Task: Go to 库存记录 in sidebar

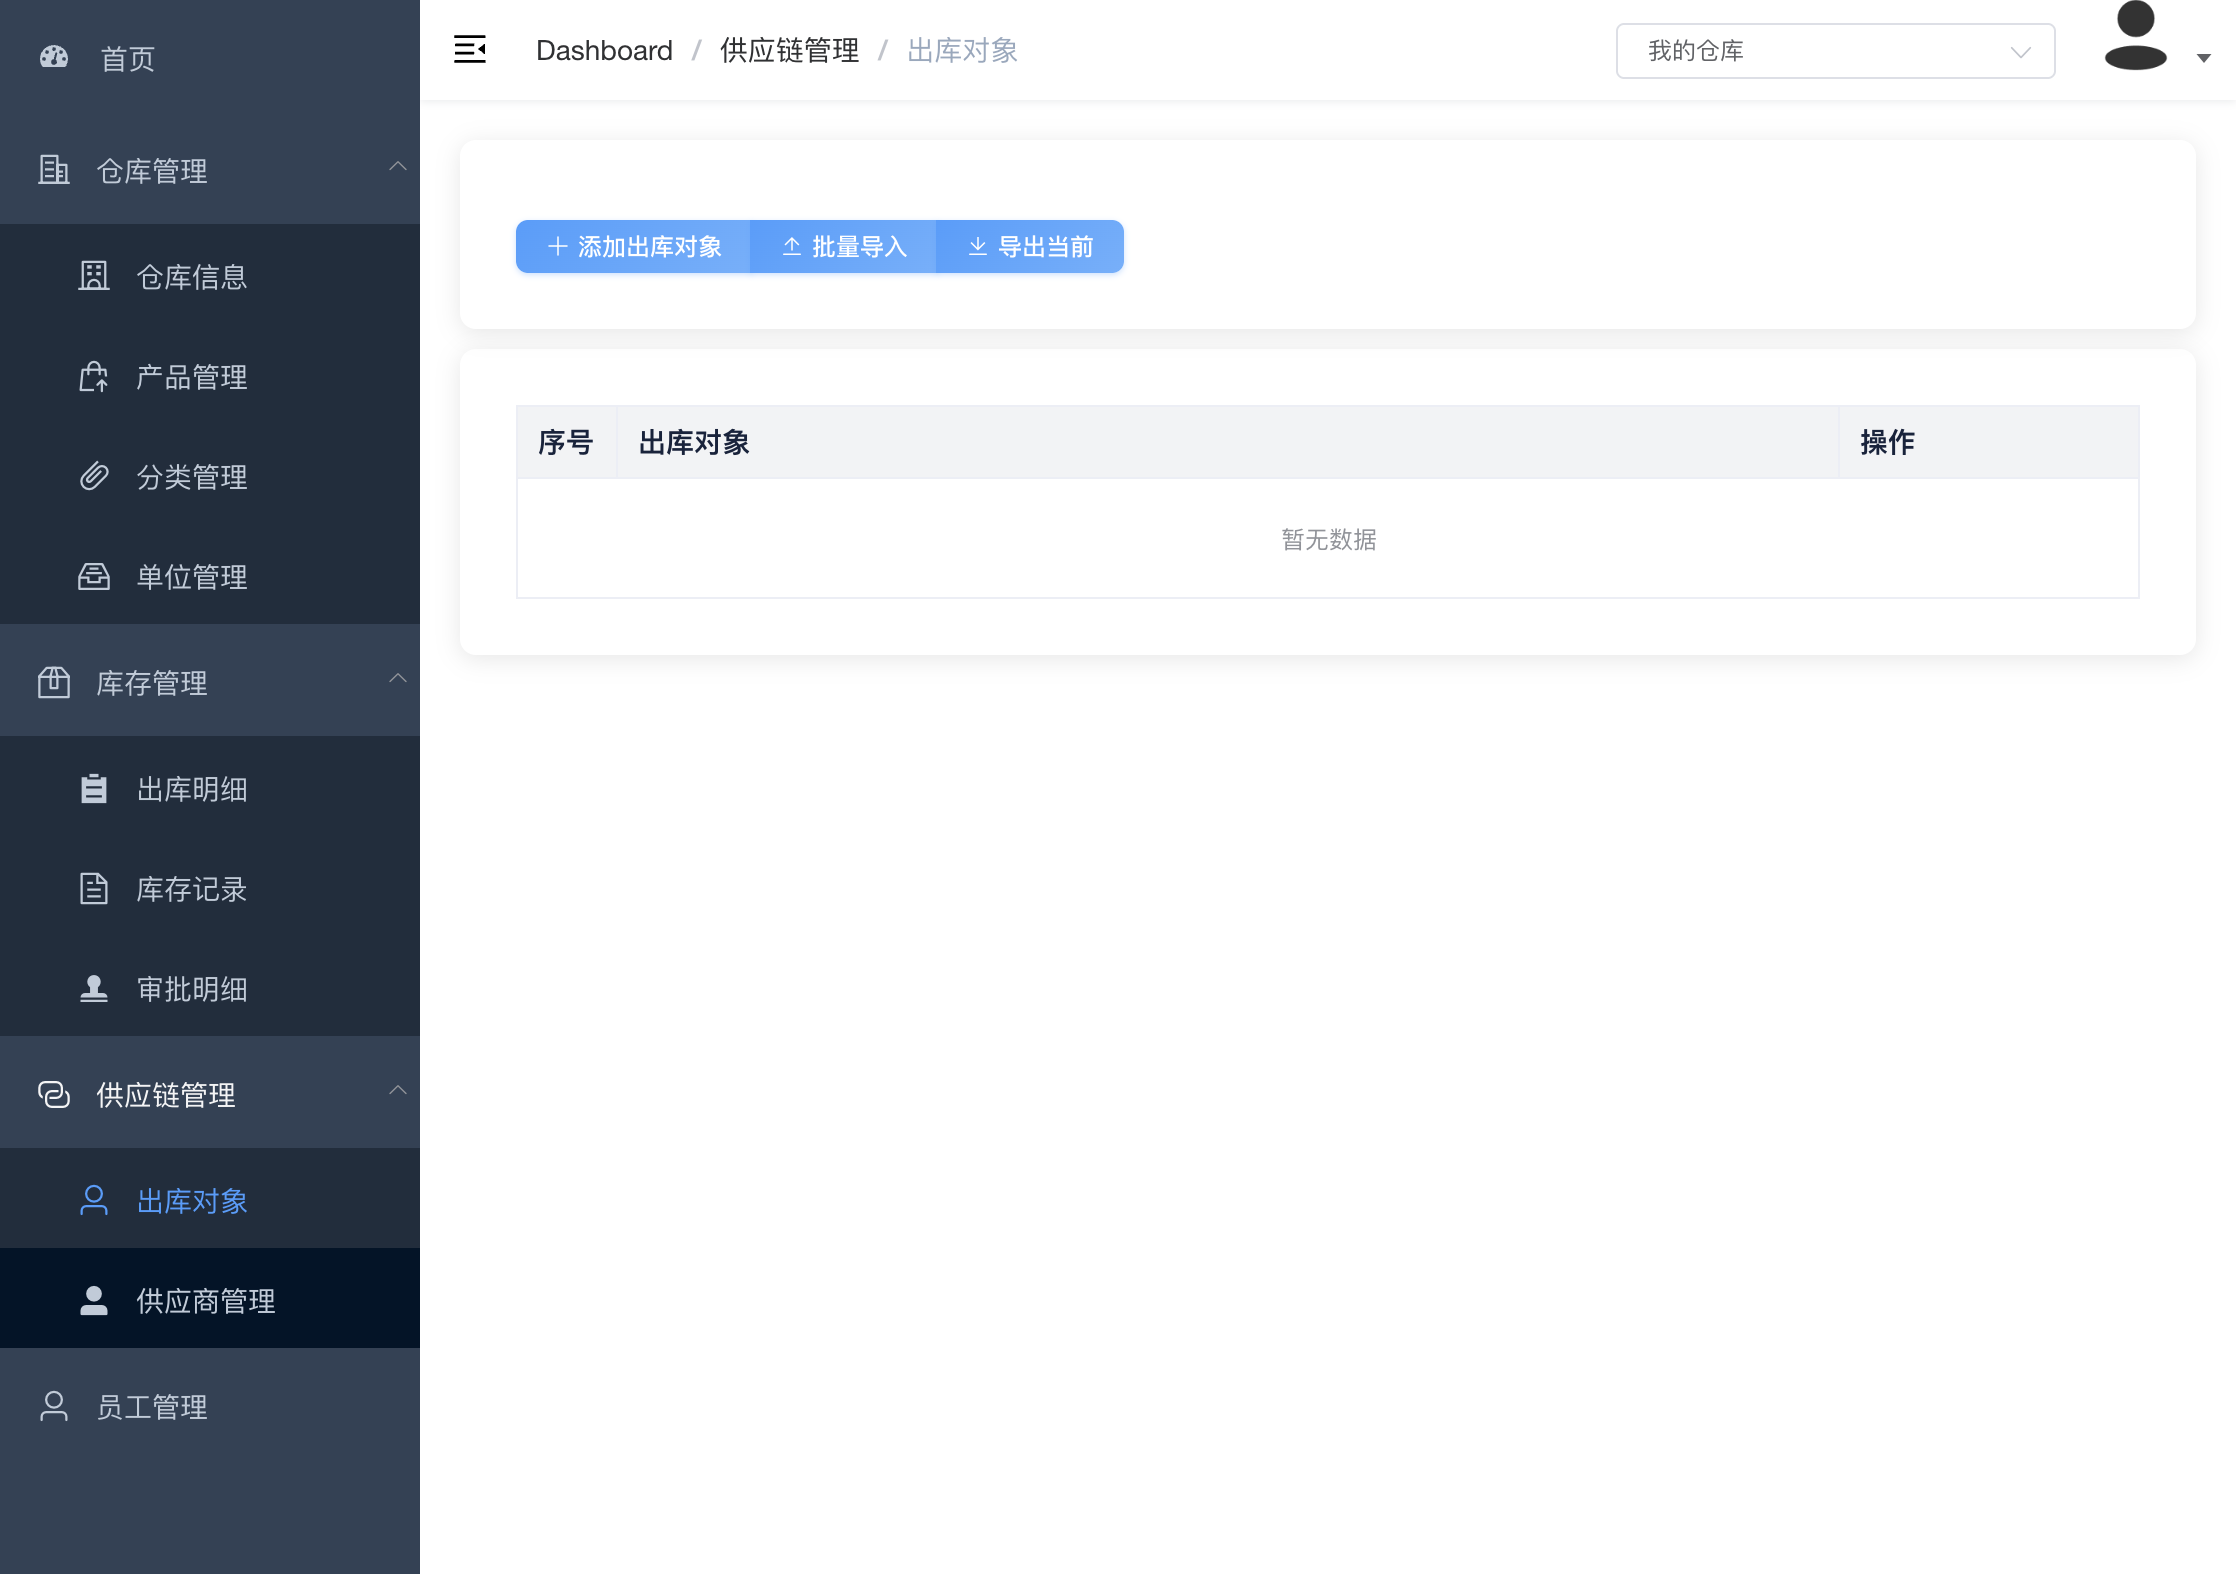Action: coord(191,889)
